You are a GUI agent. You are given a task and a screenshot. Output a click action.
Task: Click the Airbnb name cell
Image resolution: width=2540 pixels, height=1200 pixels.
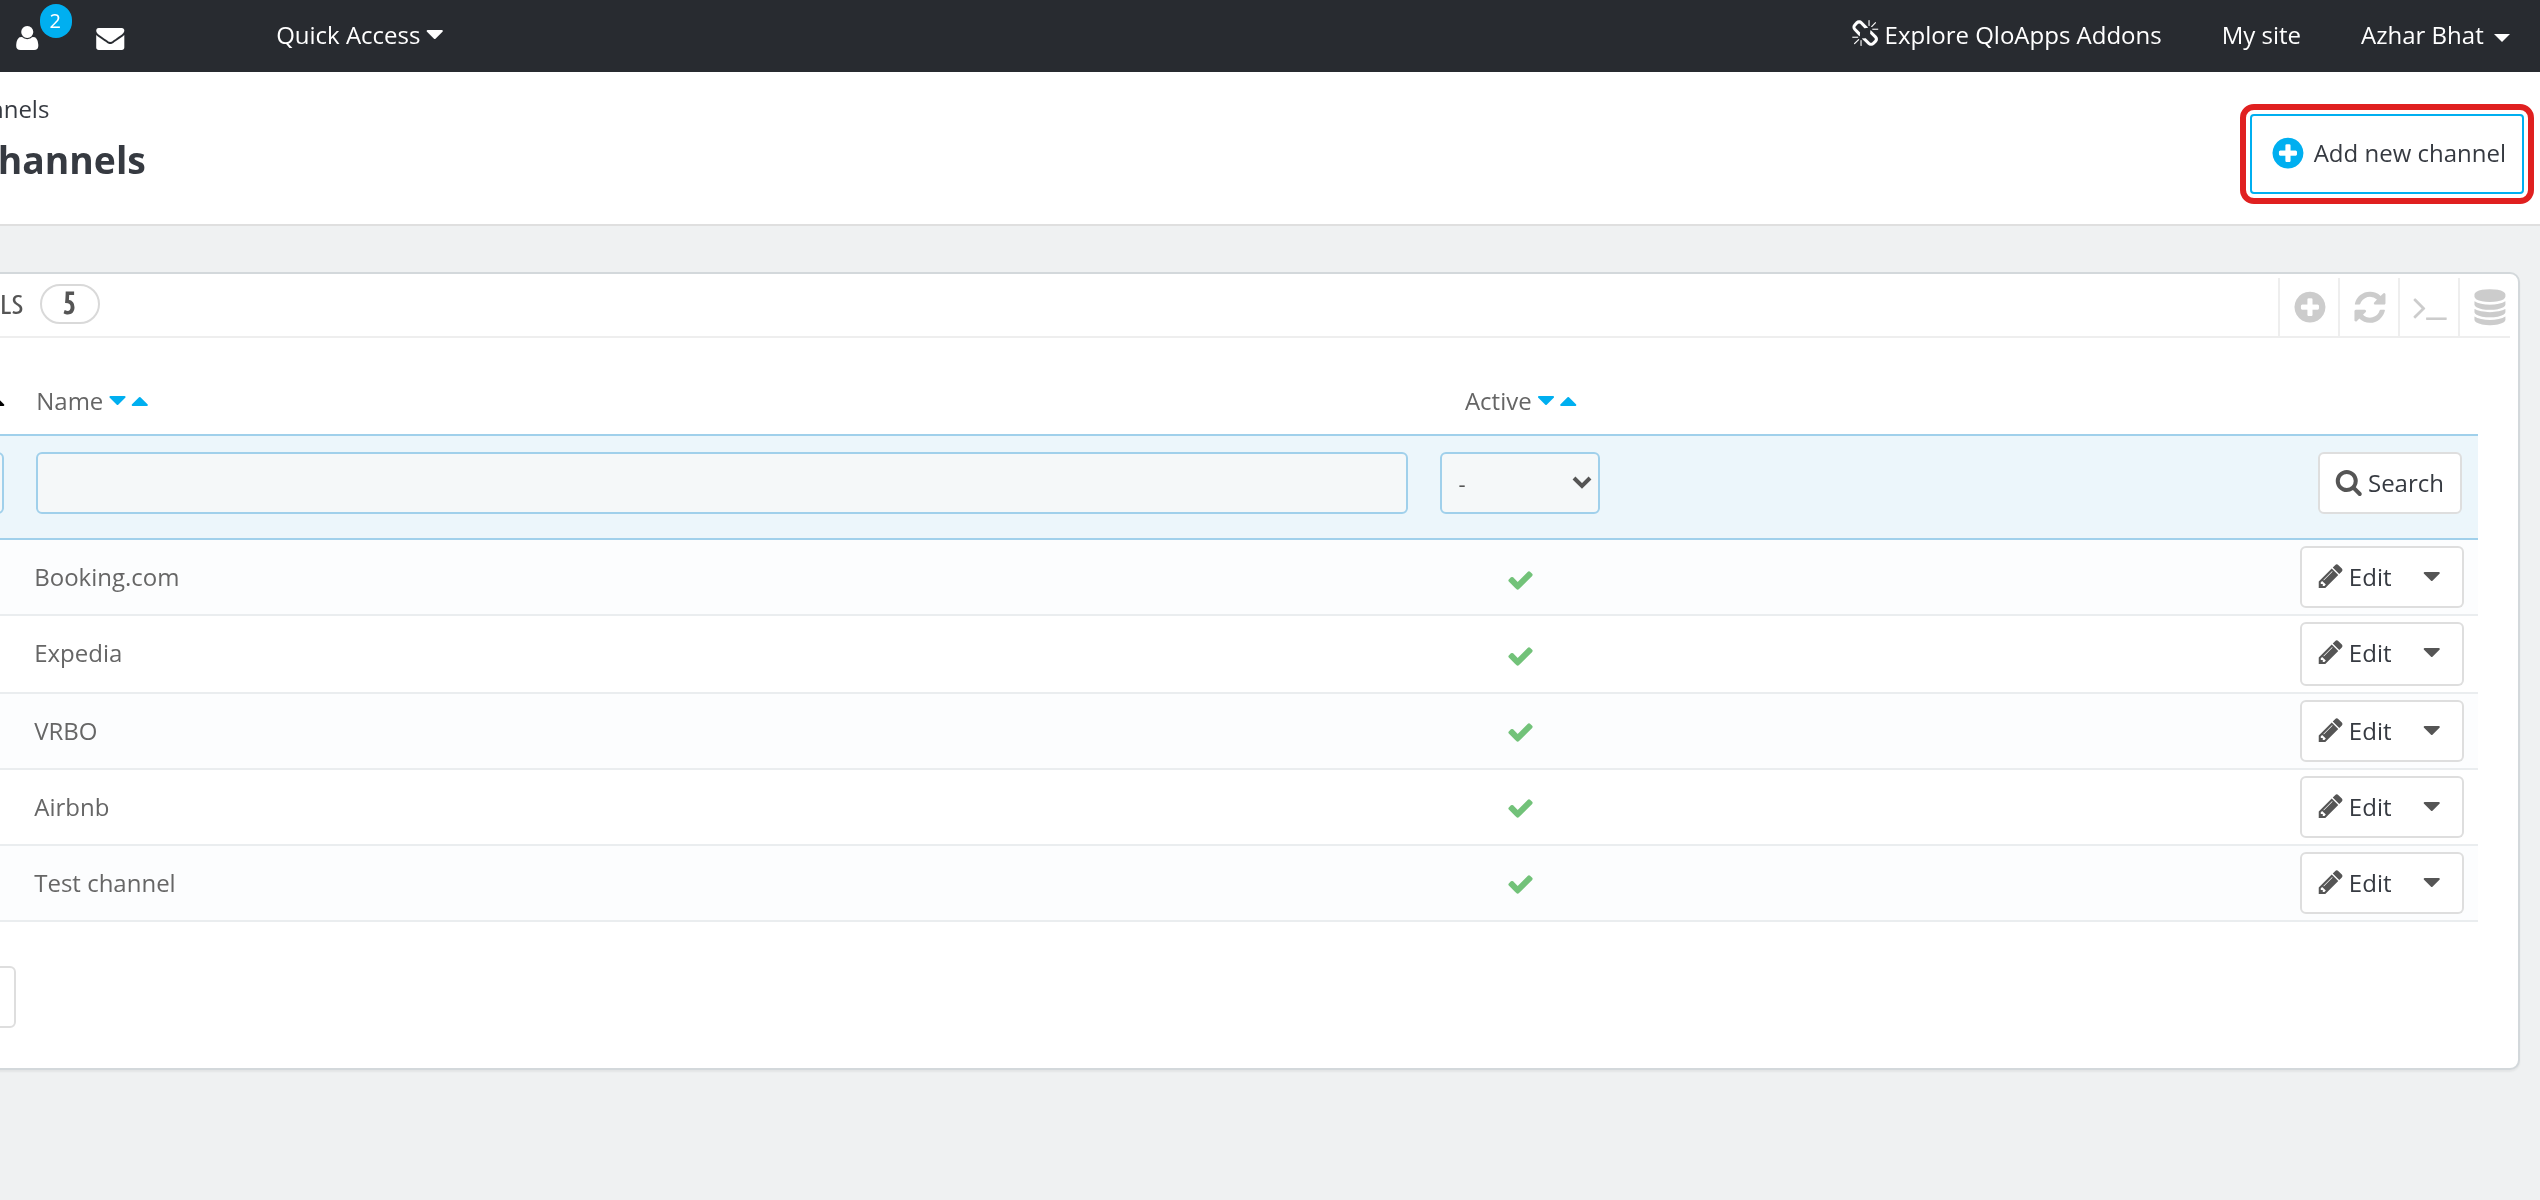coord(72,808)
